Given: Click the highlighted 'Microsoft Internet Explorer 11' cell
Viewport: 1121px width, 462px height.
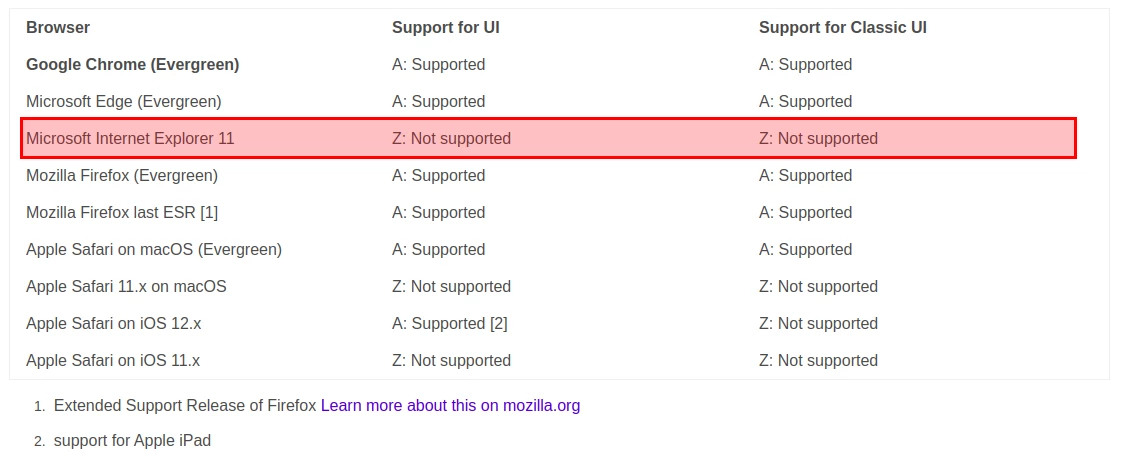Looking at the screenshot, I should tap(130, 138).
